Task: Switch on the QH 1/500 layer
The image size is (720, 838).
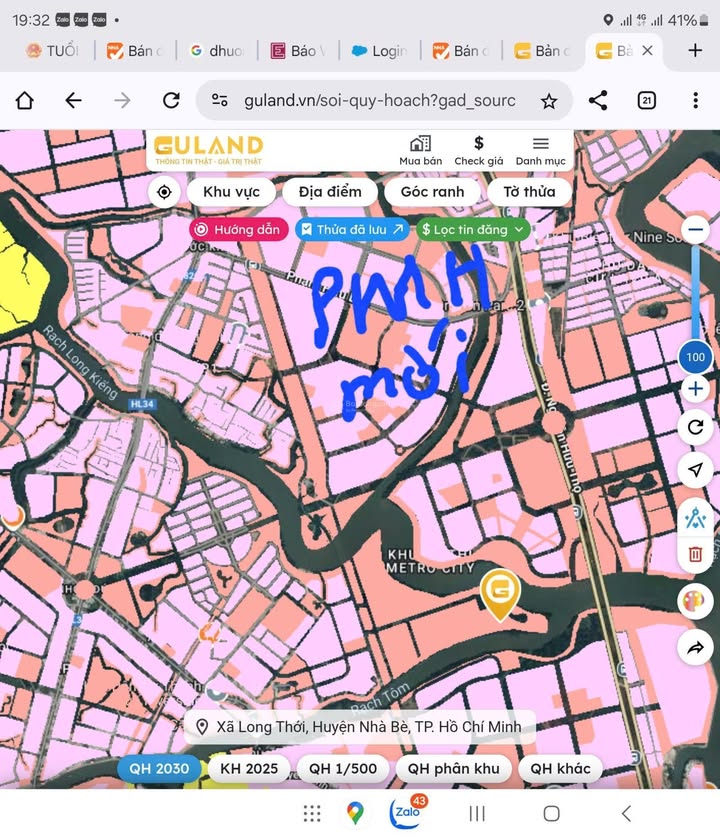Action: (x=343, y=768)
